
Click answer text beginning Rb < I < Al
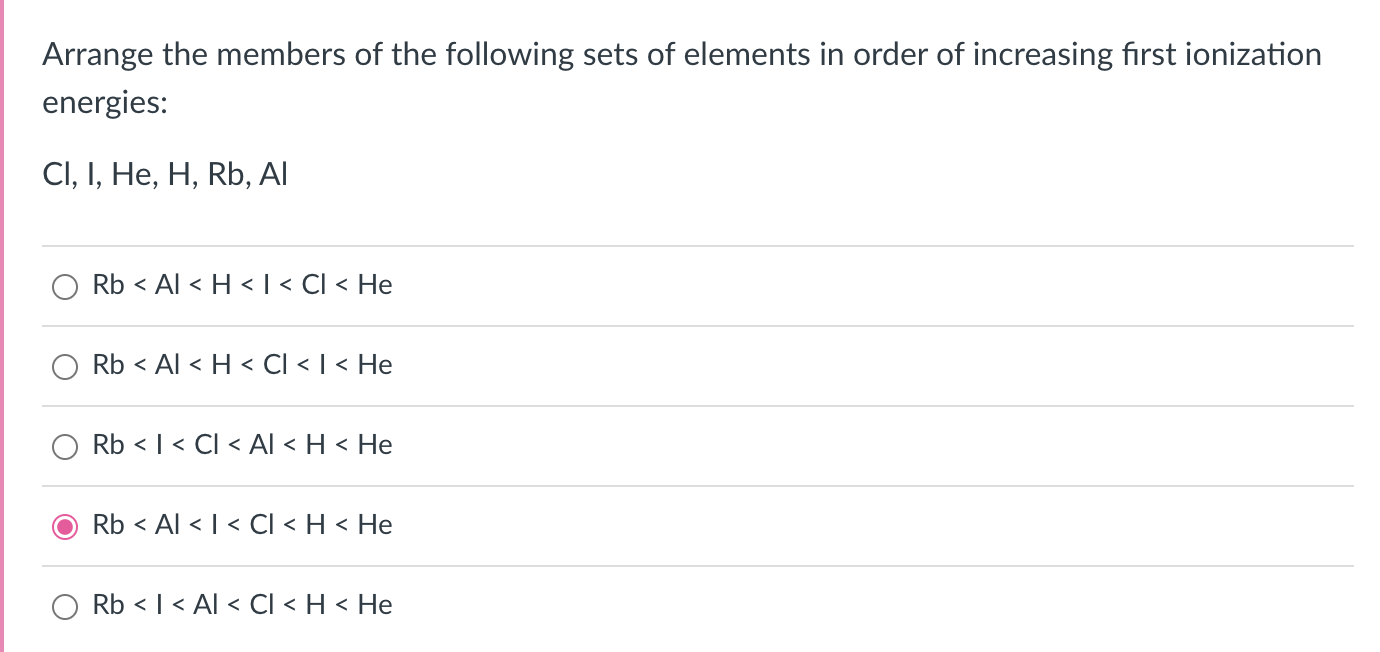pos(242,606)
